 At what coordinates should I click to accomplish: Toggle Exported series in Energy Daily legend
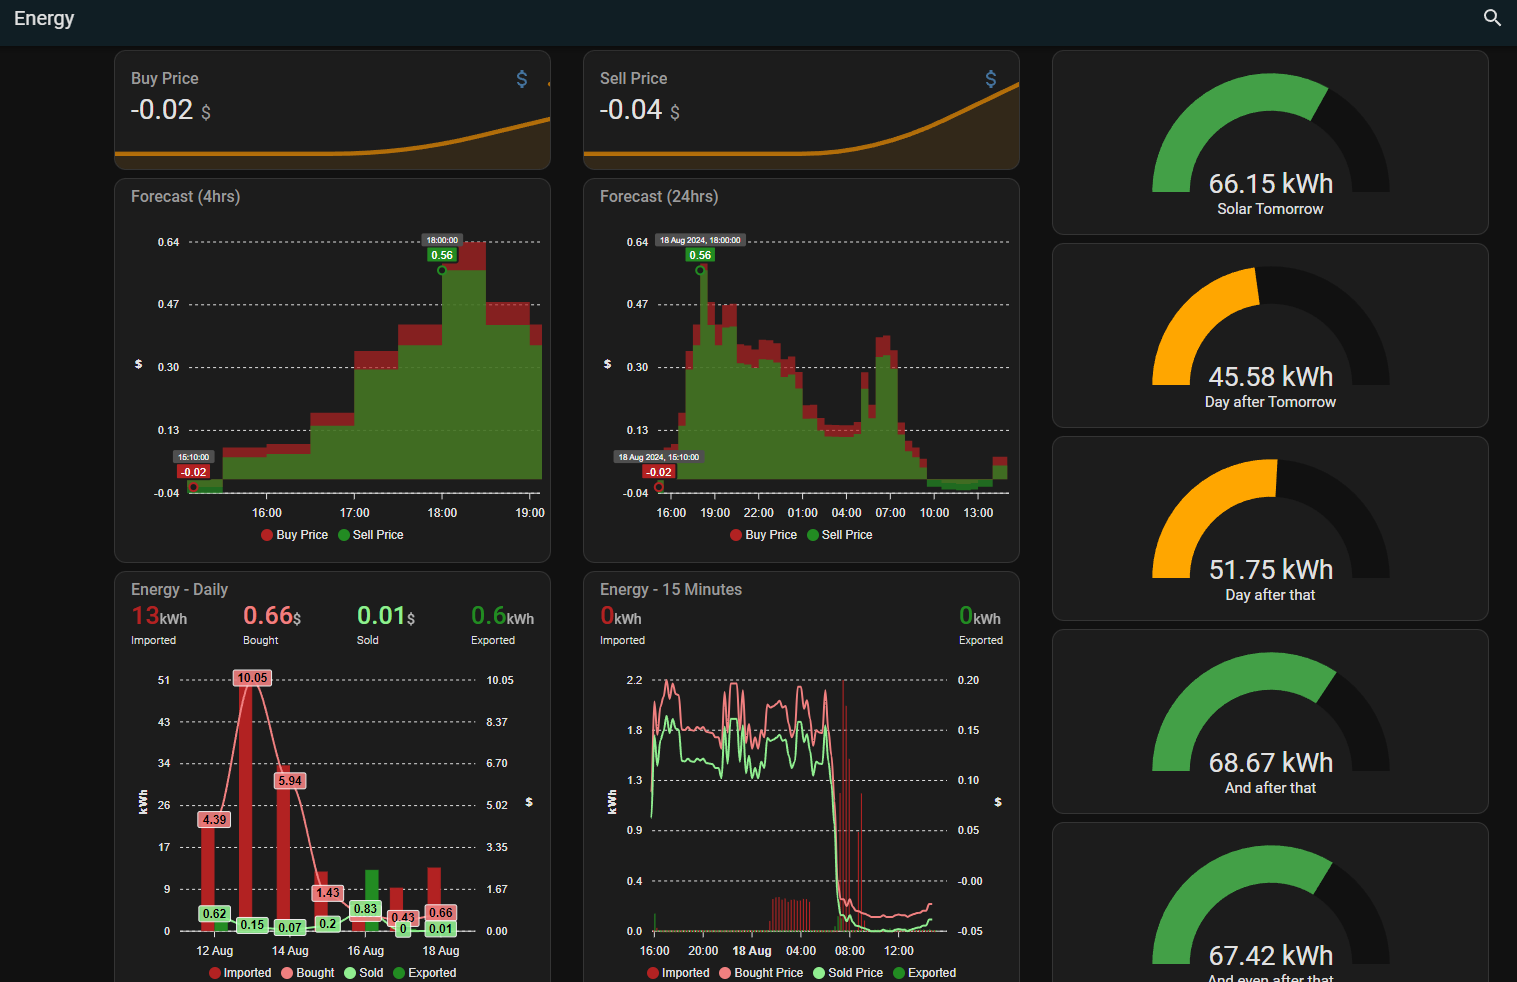(x=425, y=973)
